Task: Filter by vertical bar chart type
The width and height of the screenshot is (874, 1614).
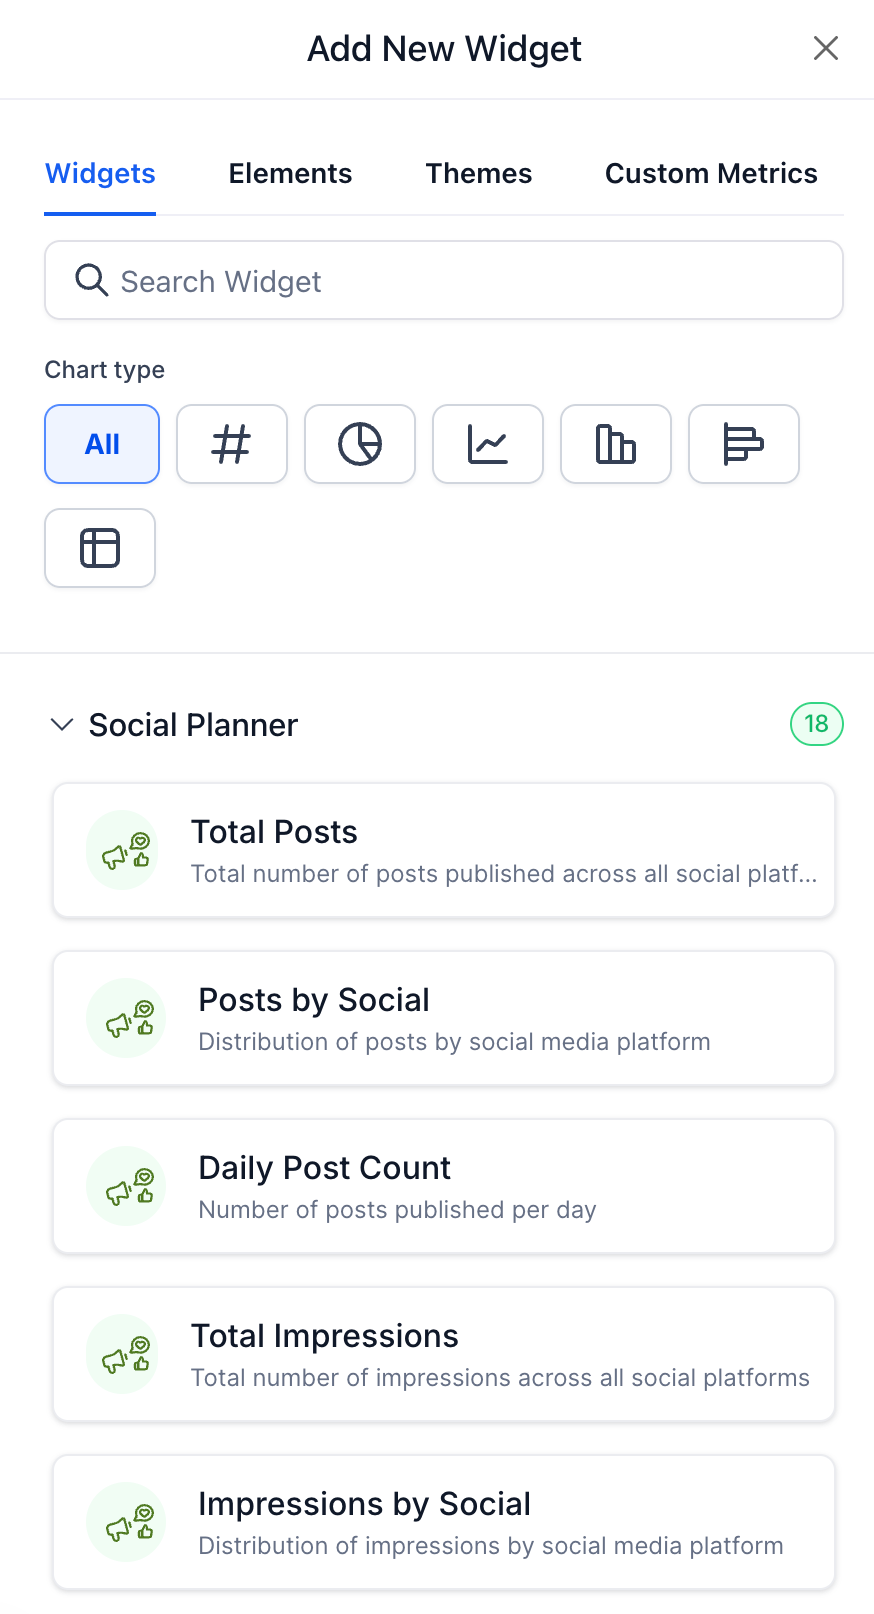Action: 615,444
